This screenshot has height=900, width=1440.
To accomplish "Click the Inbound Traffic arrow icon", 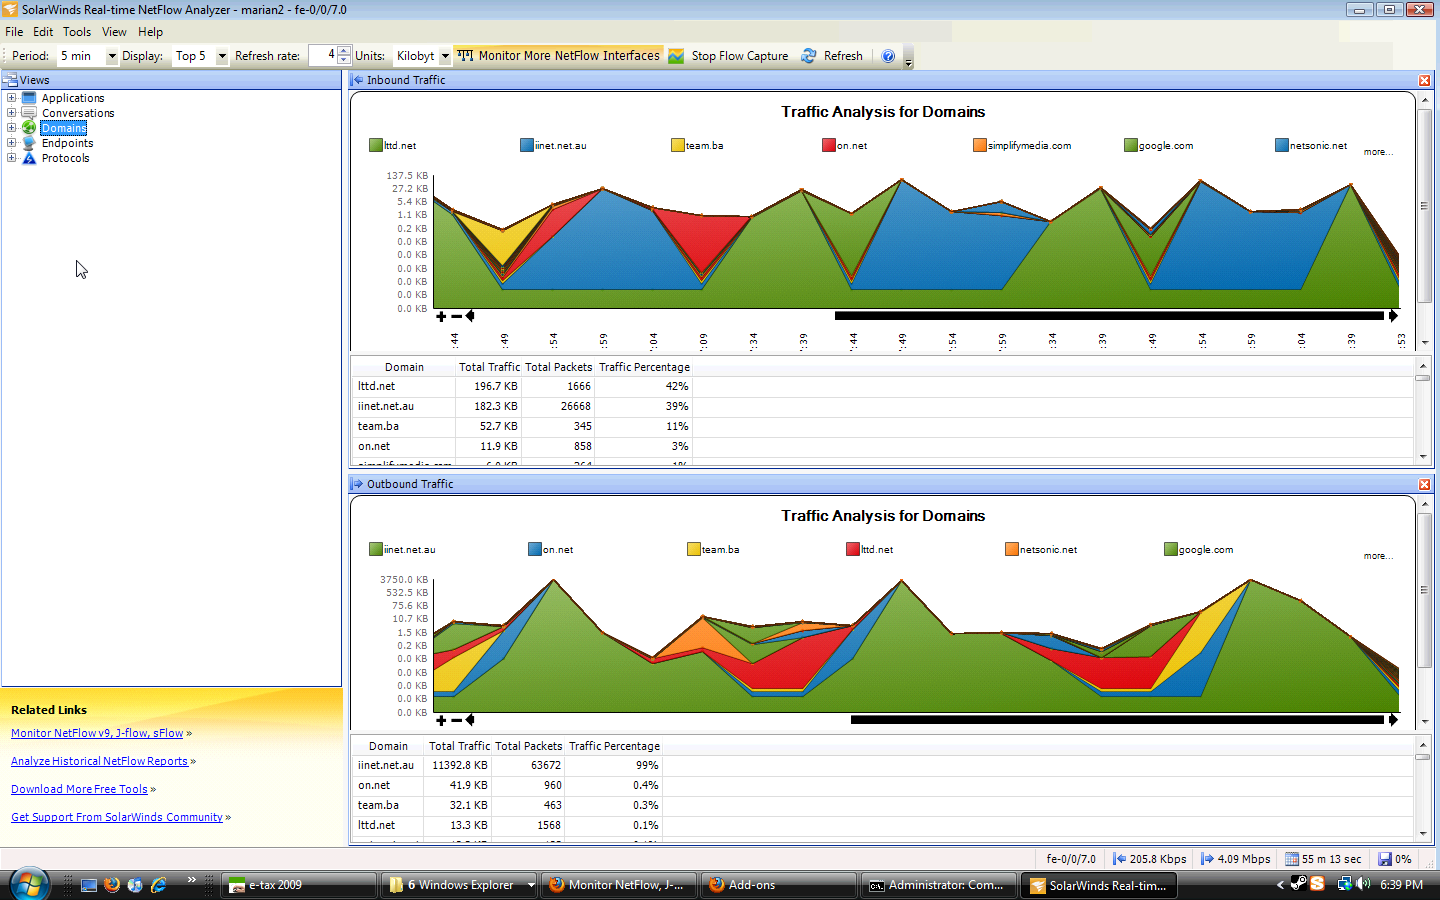I will 358,80.
